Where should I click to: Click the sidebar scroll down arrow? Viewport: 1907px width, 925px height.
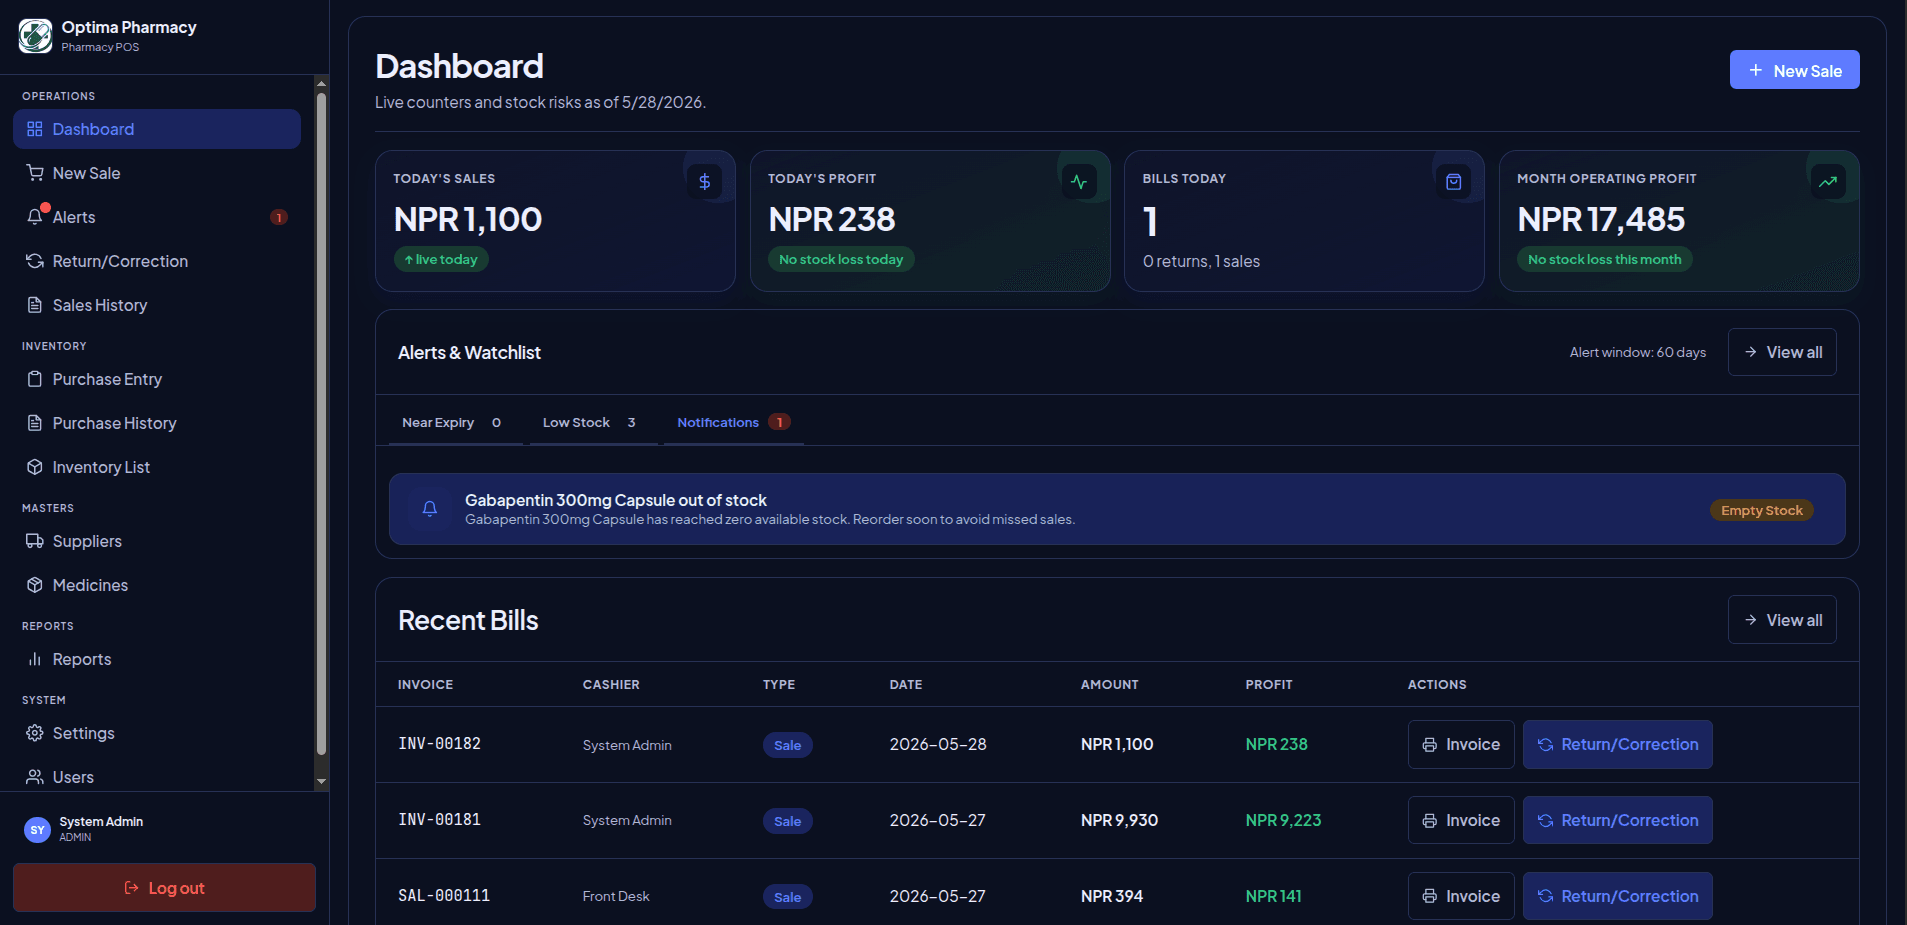[x=321, y=782]
